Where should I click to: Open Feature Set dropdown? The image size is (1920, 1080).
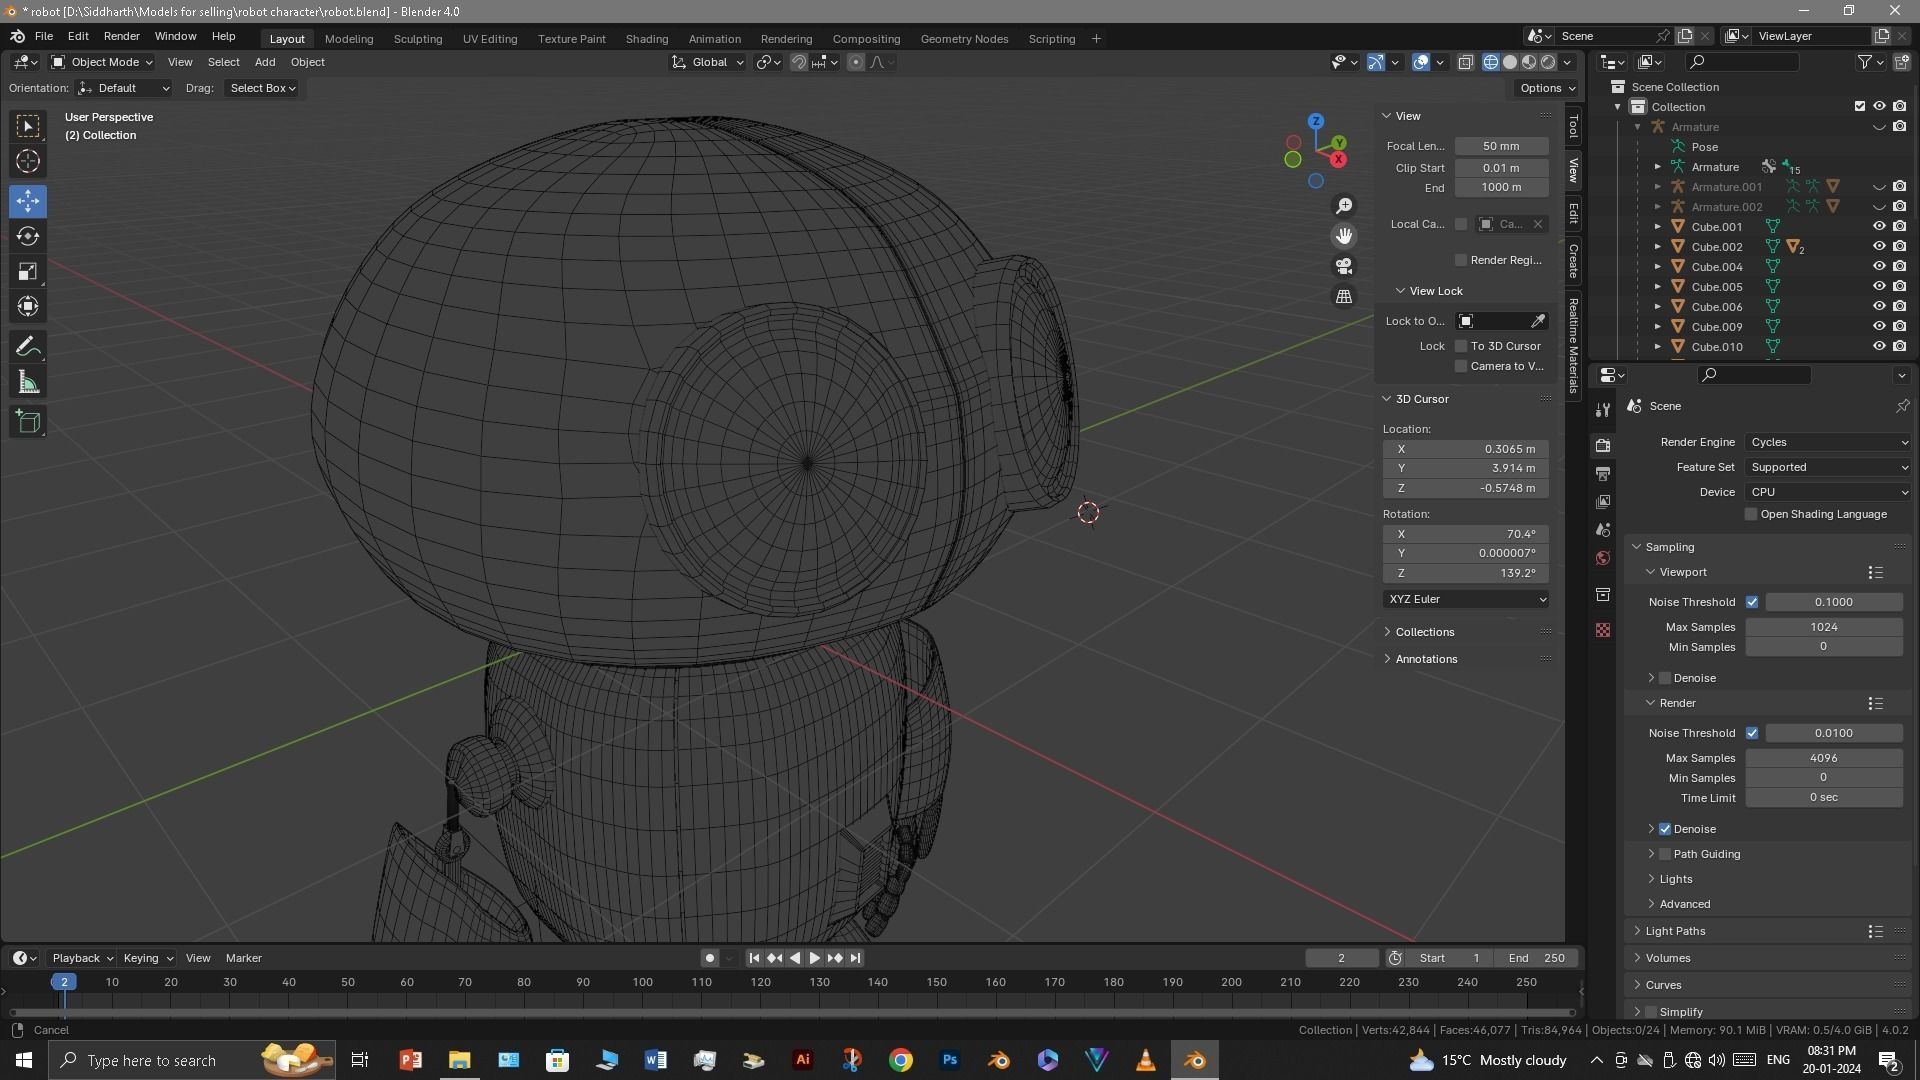point(1828,467)
